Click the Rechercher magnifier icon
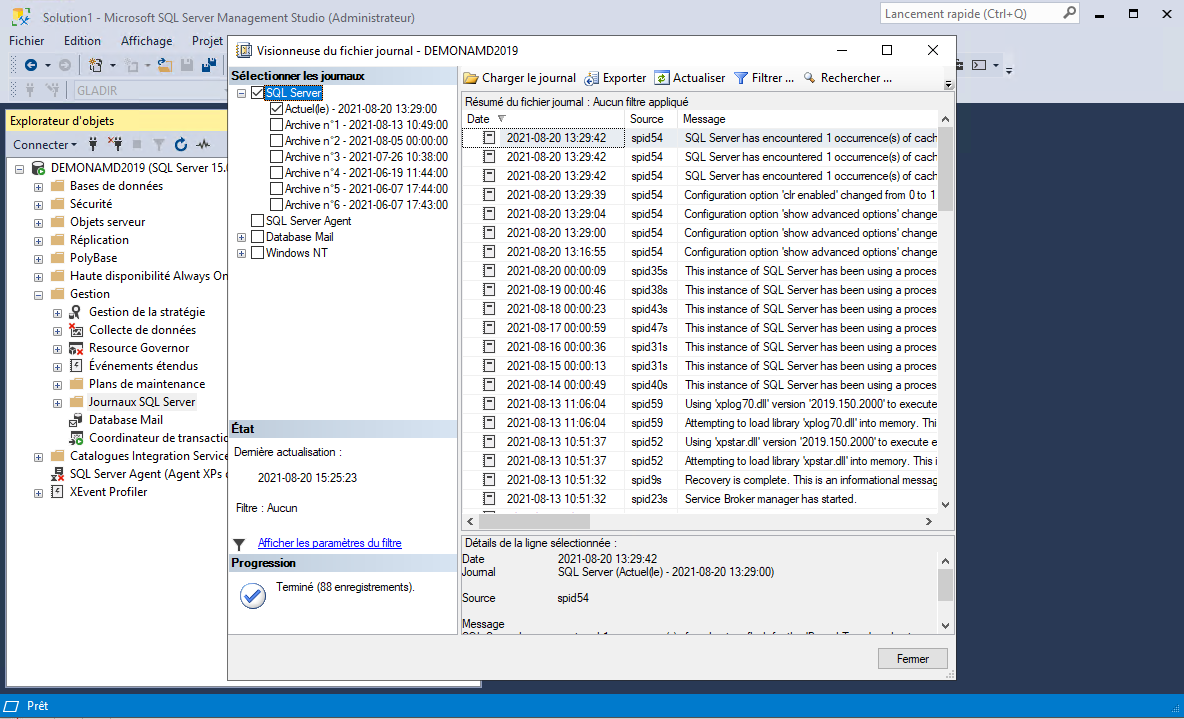Viewport: 1184px width, 719px height. (810, 78)
